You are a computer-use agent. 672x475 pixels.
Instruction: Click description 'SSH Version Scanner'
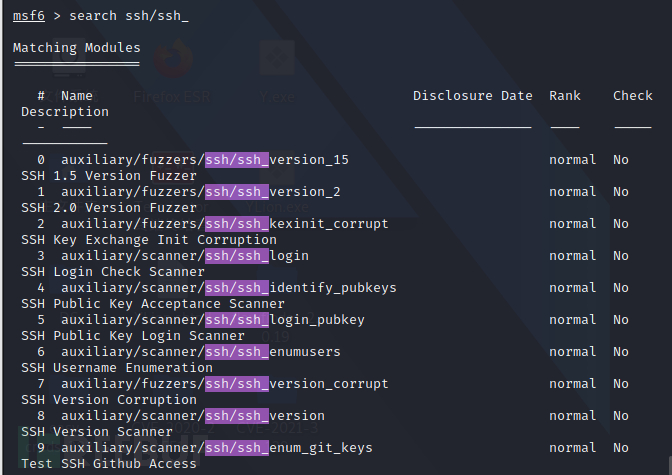tap(97, 432)
